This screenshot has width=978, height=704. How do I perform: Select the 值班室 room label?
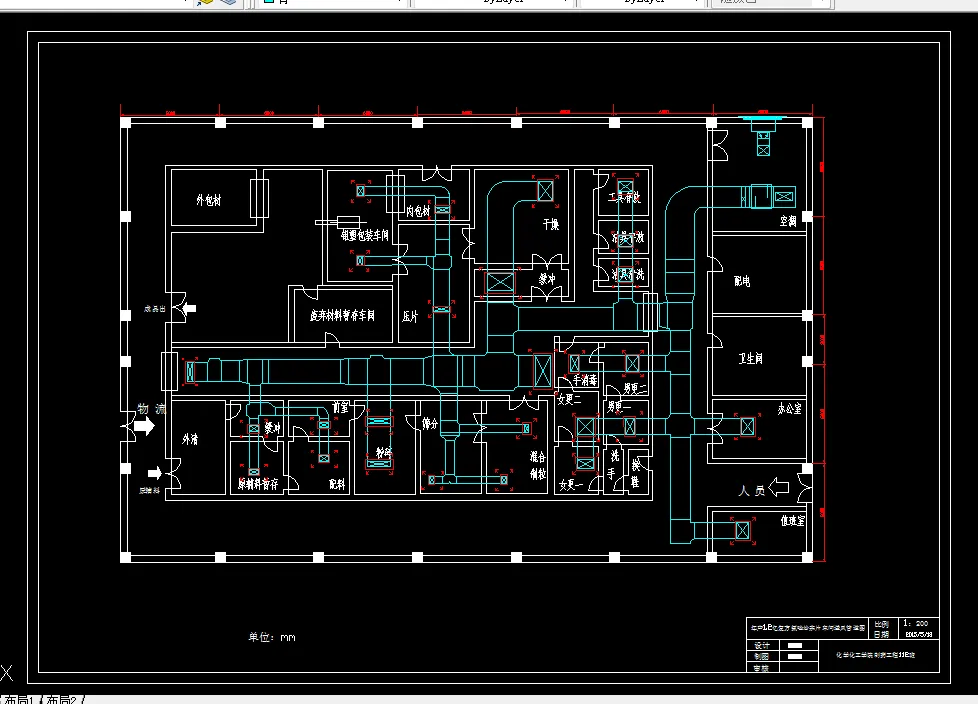[x=793, y=521]
